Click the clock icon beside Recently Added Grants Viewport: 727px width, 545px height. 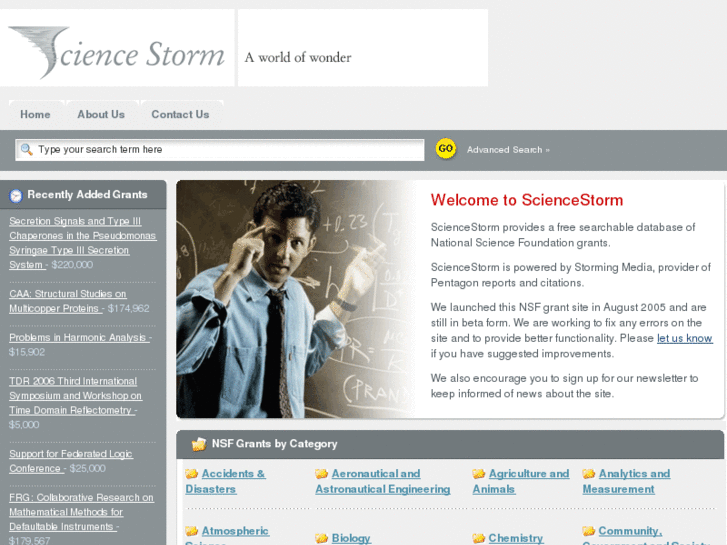[16, 196]
